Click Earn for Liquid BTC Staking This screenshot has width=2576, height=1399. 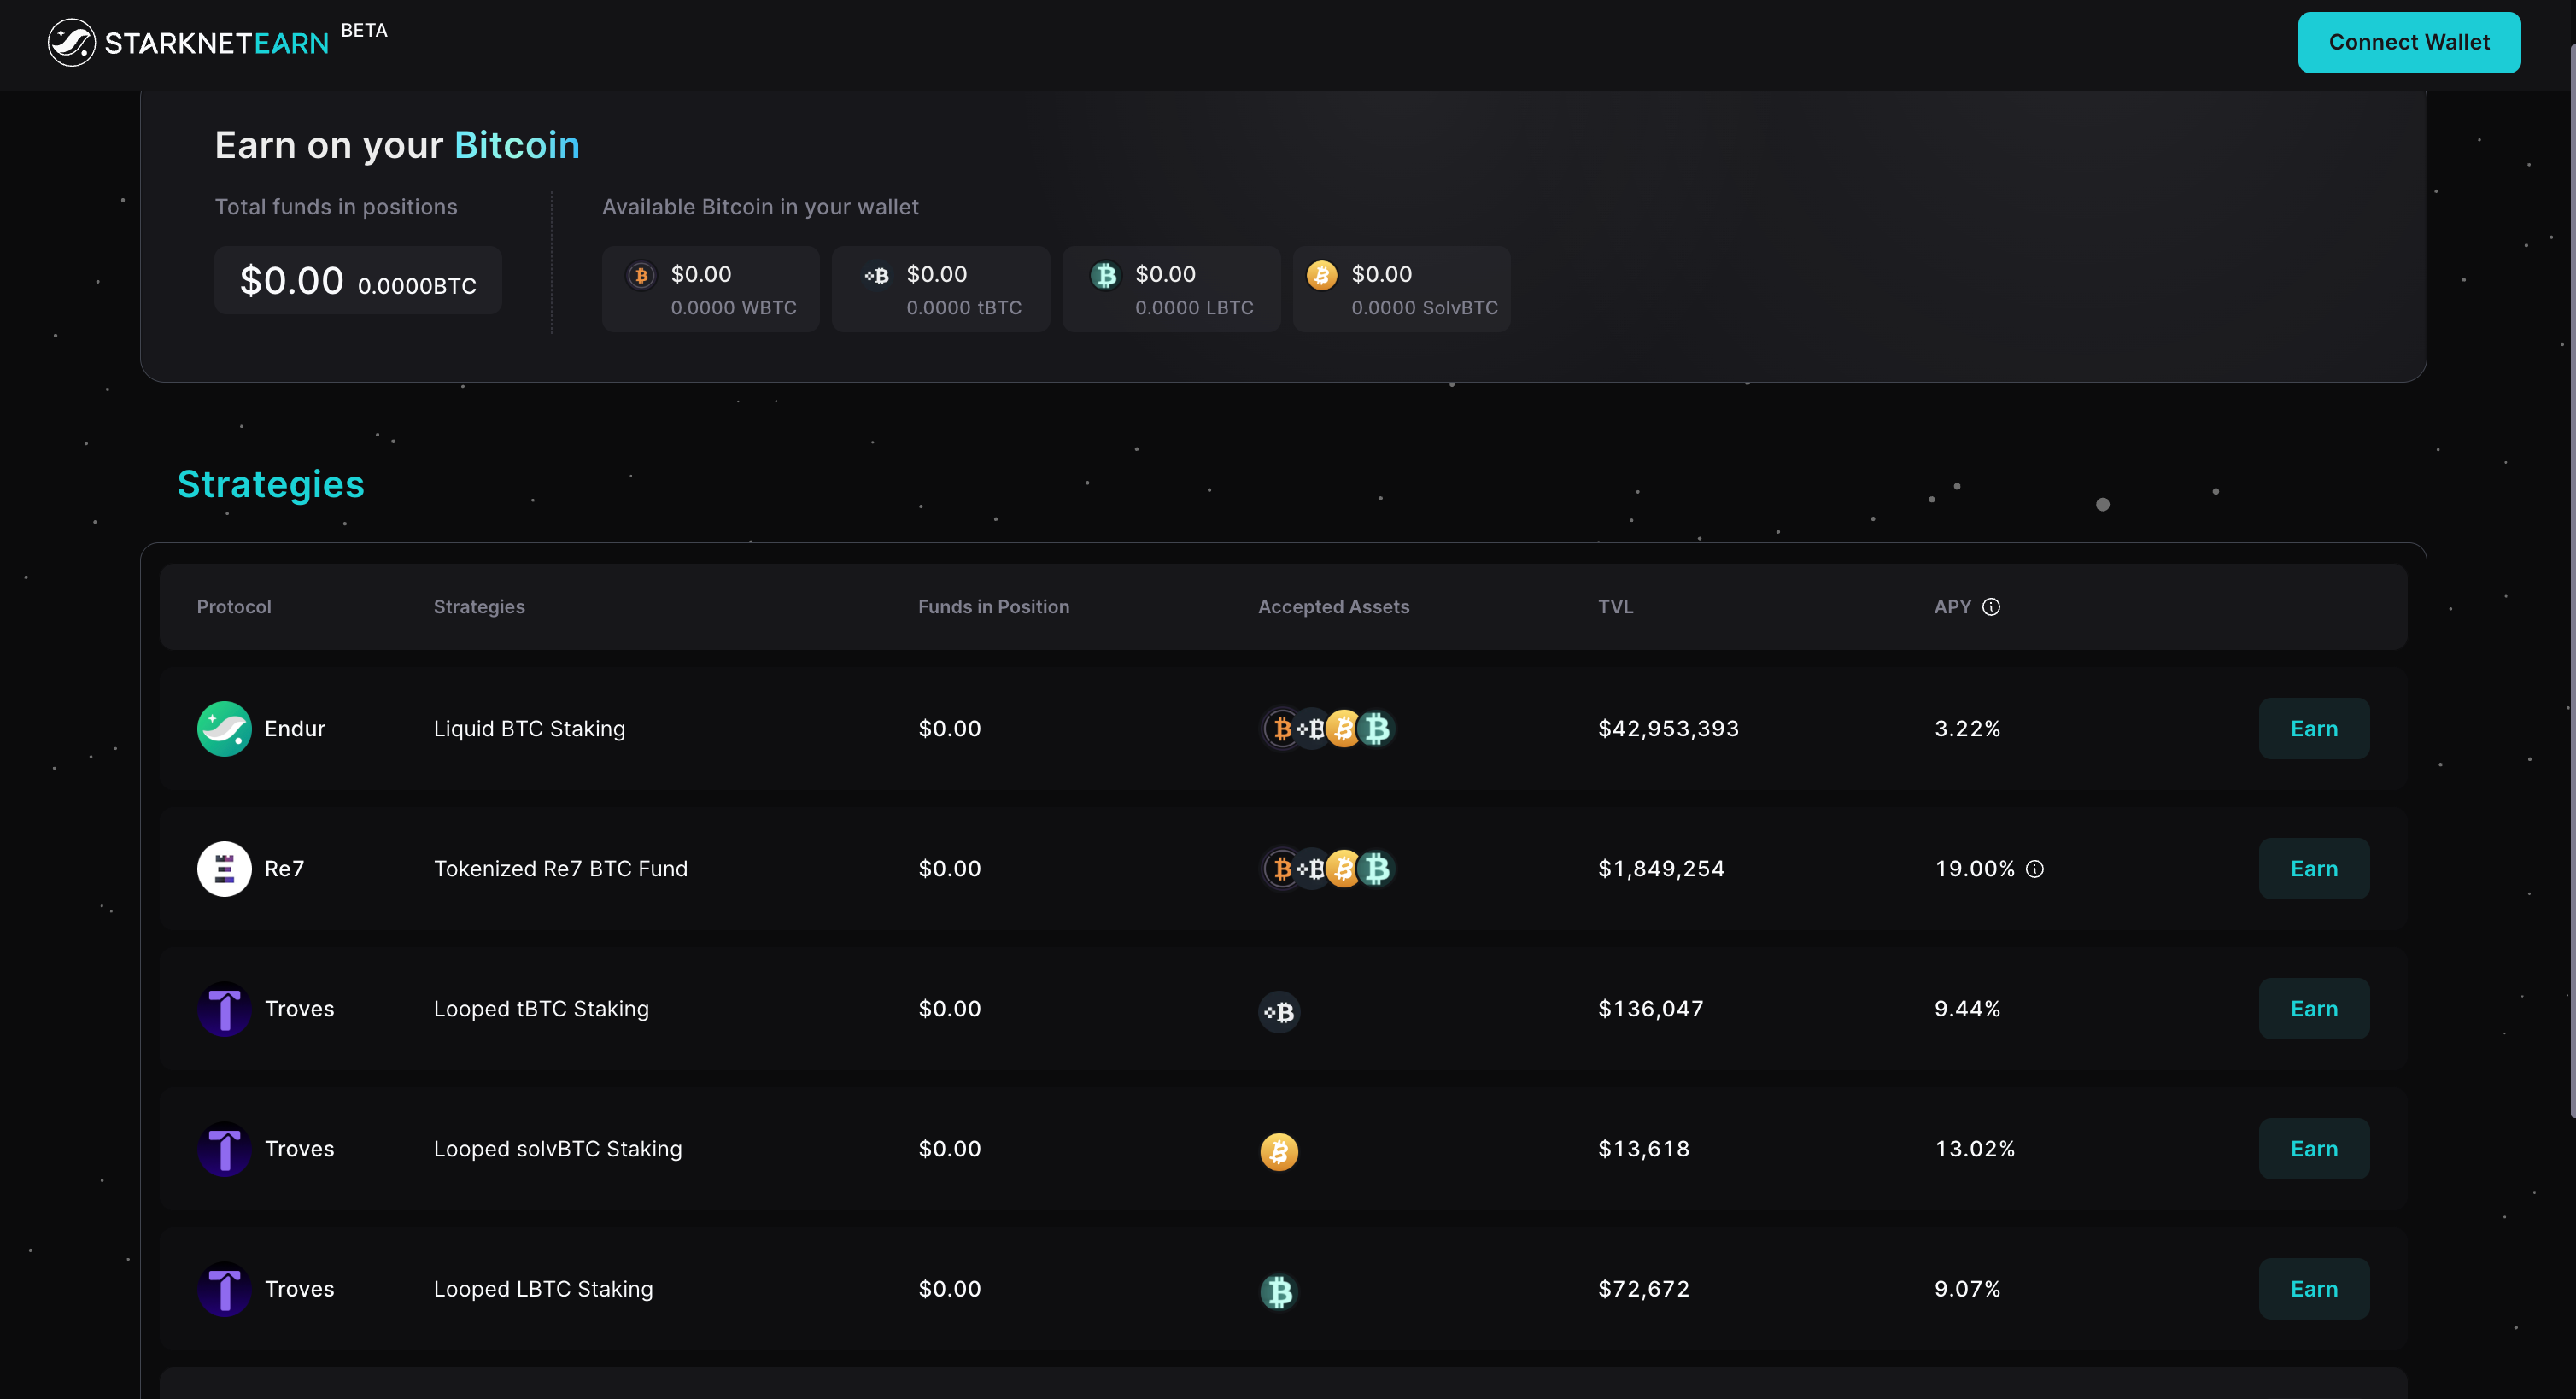tap(2313, 728)
